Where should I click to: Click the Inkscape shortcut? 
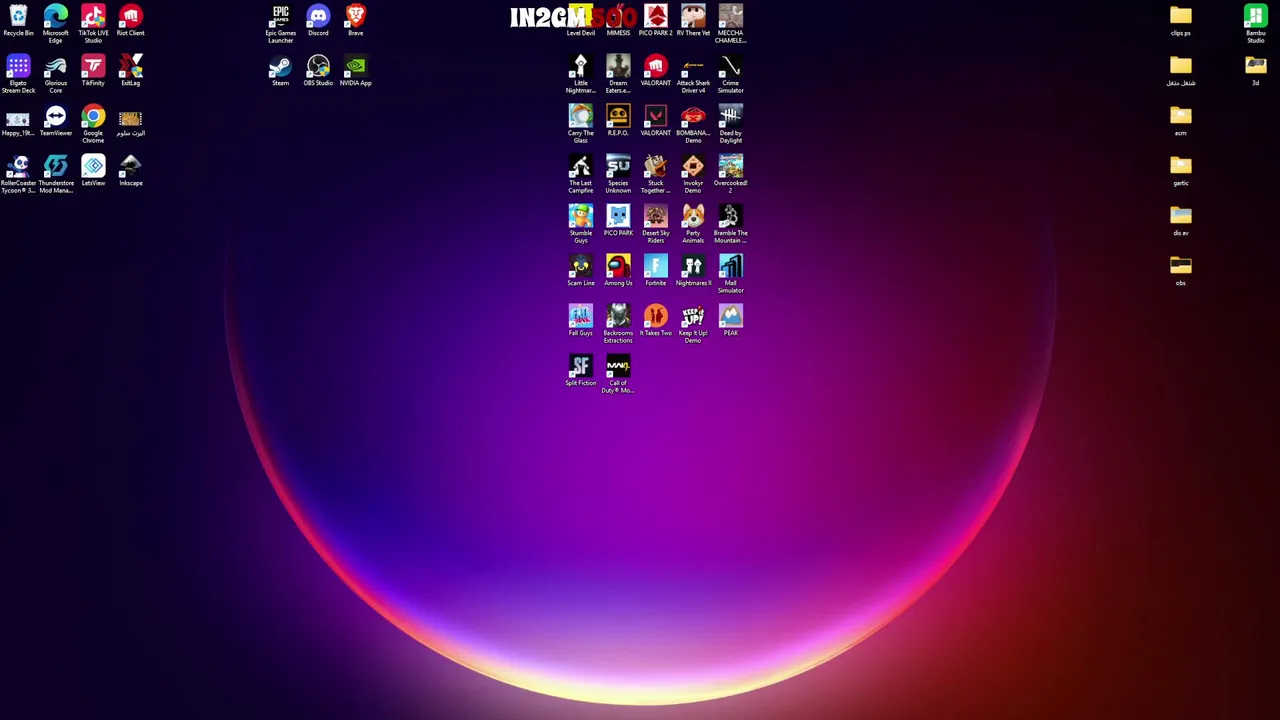point(131,166)
